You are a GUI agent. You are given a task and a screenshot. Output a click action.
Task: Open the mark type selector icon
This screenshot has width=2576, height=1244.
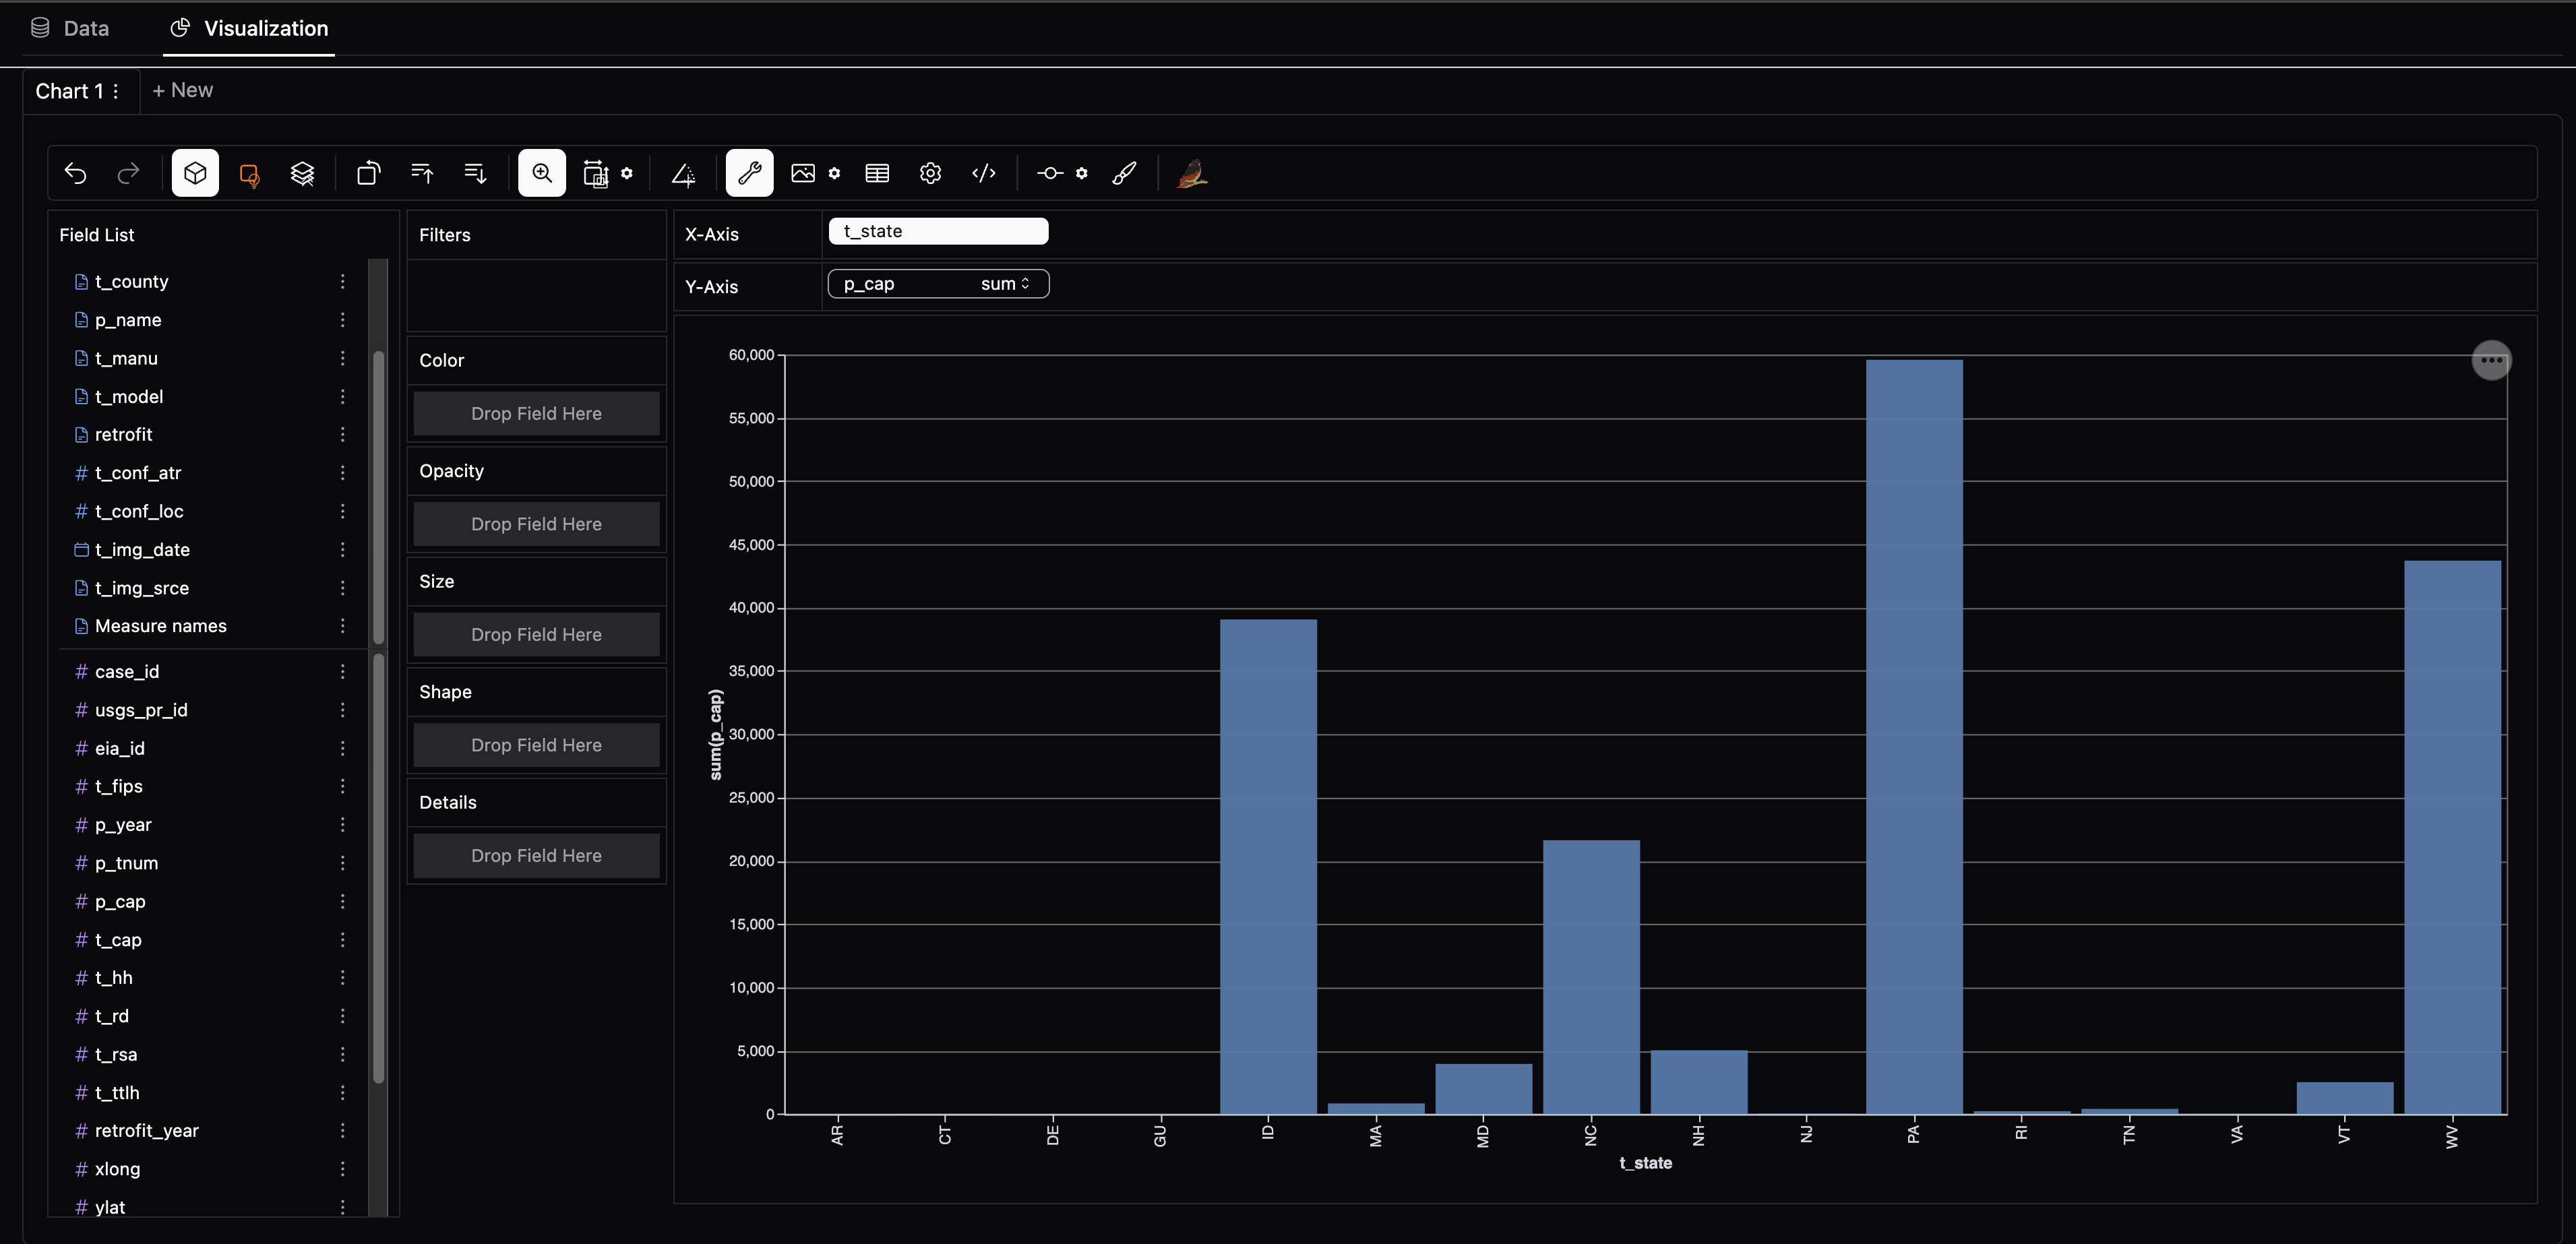click(x=249, y=174)
